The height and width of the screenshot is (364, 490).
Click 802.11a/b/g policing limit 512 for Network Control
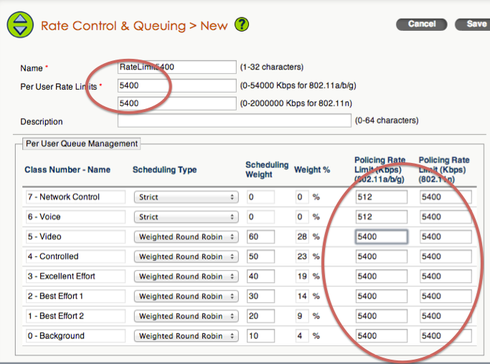[x=381, y=197]
